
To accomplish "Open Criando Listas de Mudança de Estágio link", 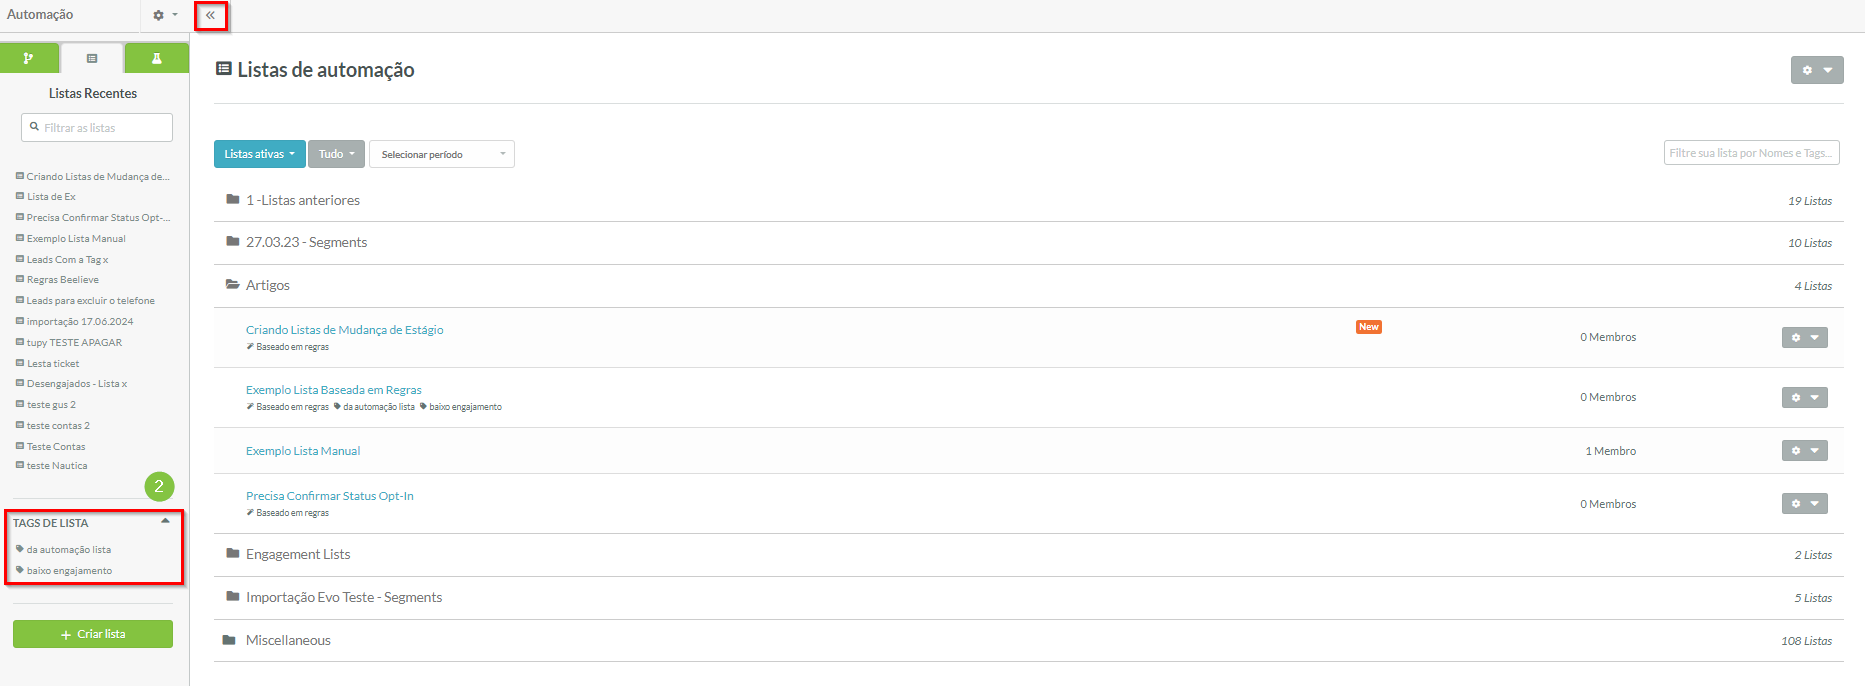I will [x=344, y=330].
